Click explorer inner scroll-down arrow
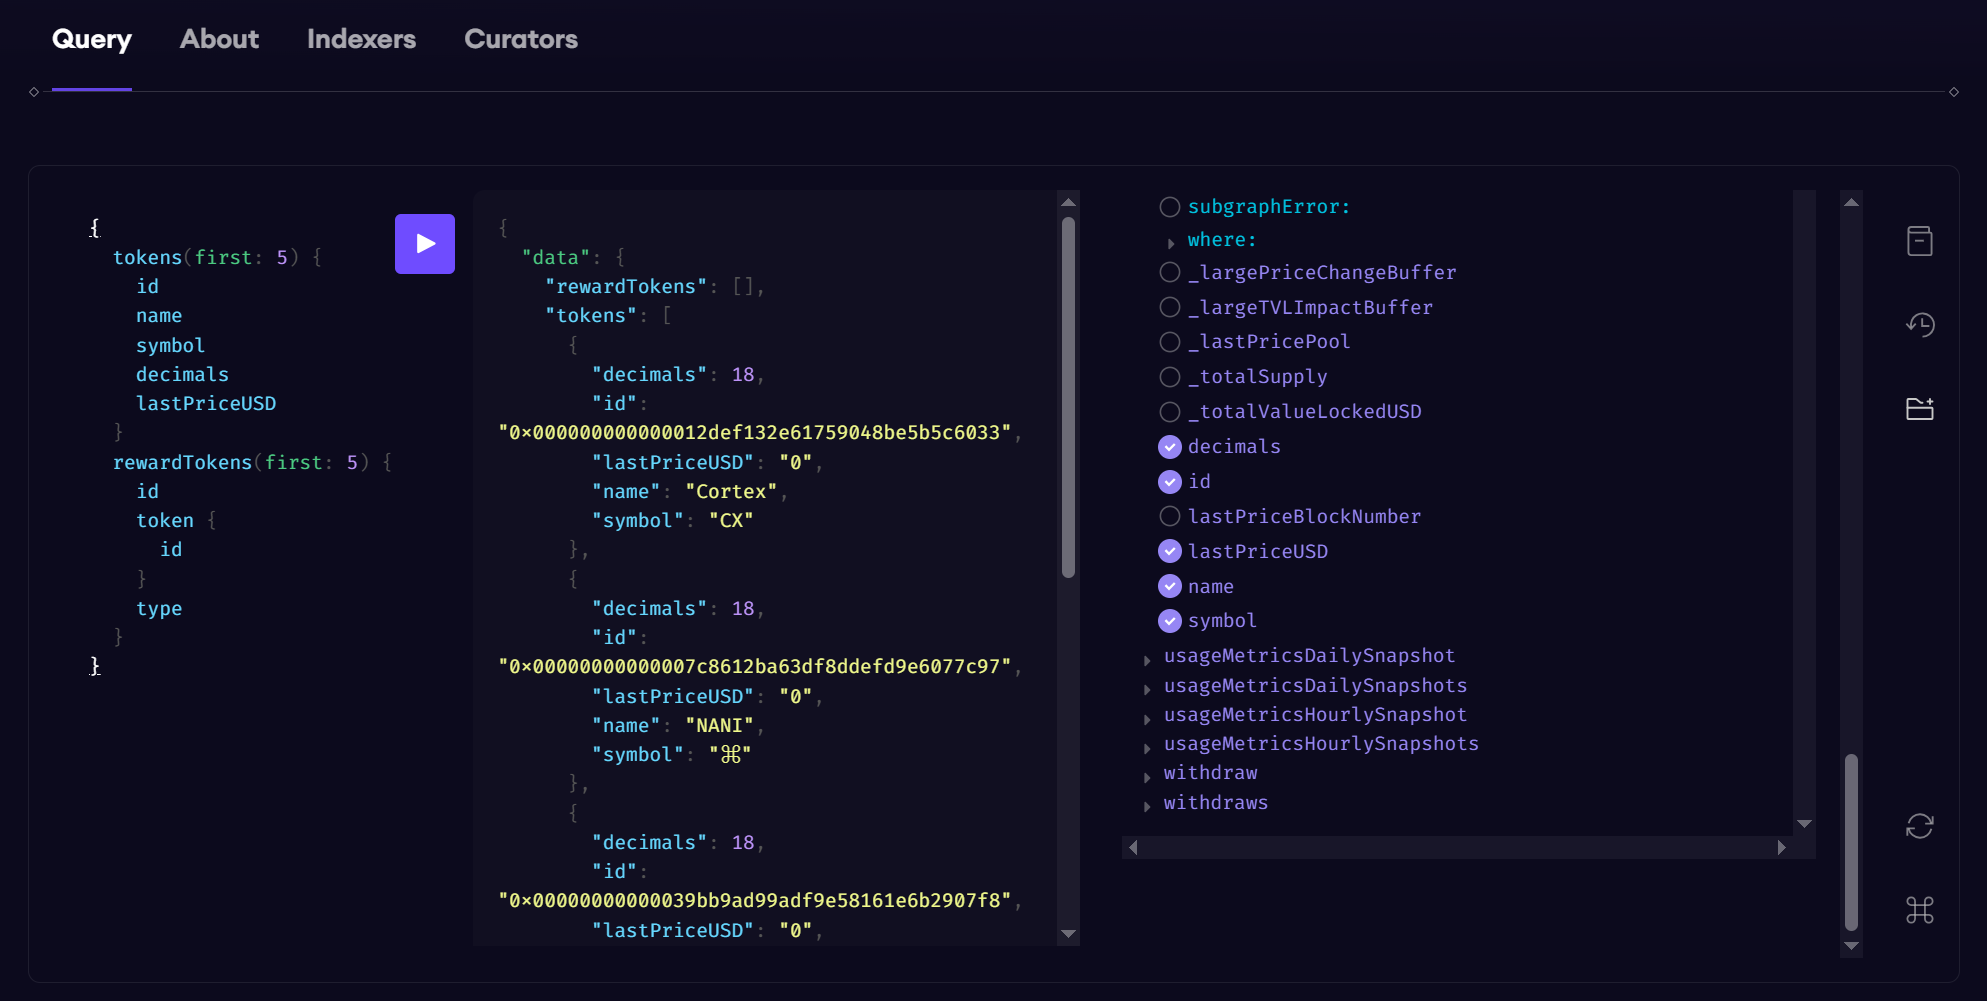Image resolution: width=1987 pixels, height=1001 pixels. 1804,824
